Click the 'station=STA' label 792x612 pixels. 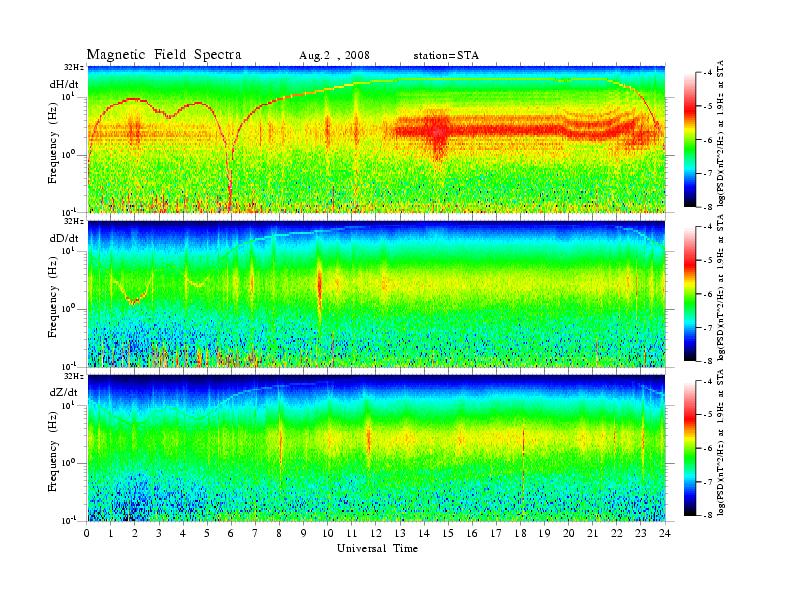tap(446, 56)
